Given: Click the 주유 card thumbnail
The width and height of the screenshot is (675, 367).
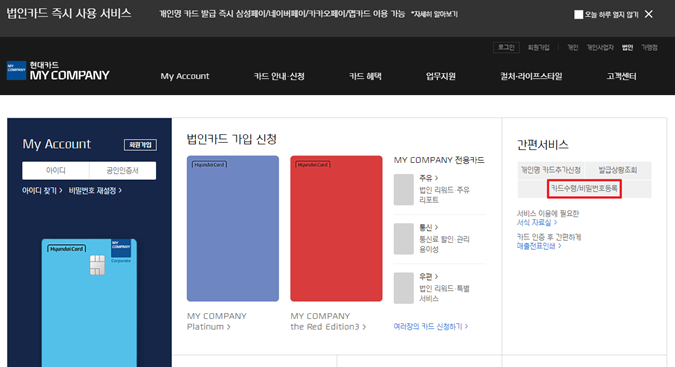Looking at the screenshot, I should [404, 189].
